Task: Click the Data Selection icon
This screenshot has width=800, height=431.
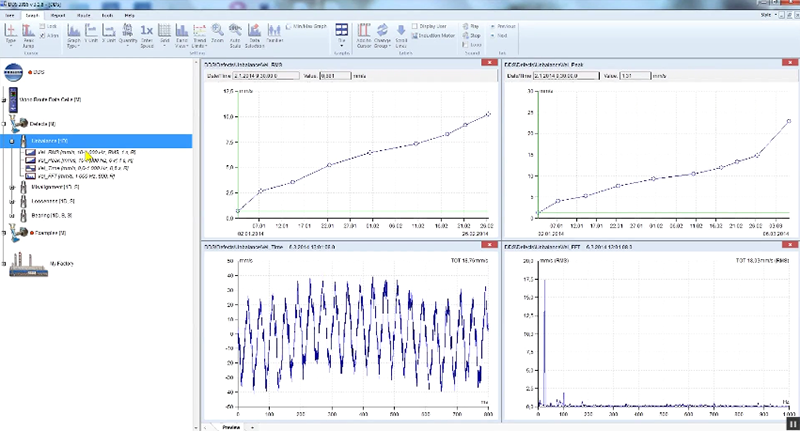Action: tap(256, 32)
